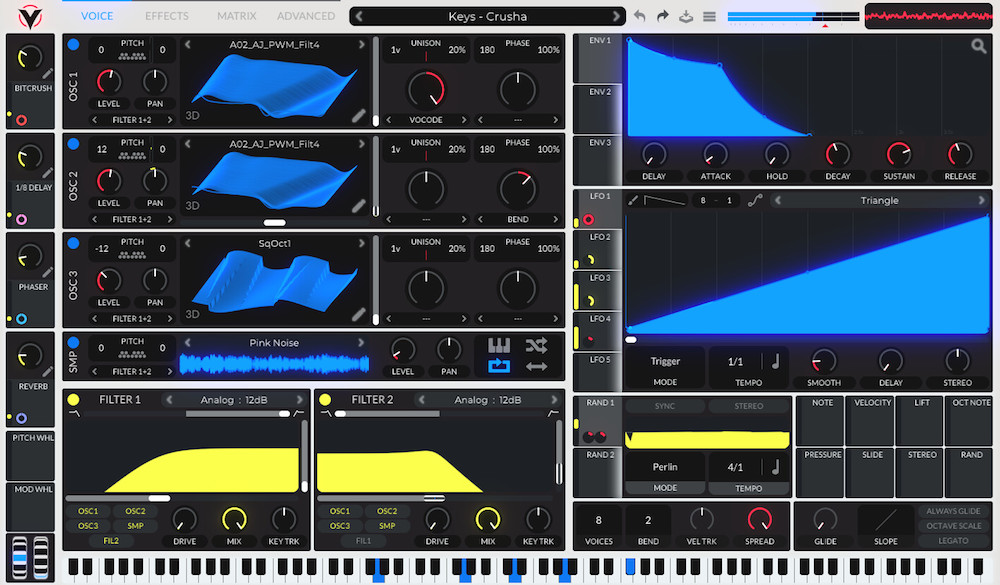Next filter type arrow in FILTER 1
The image size is (1000, 585).
pyautogui.click(x=300, y=400)
